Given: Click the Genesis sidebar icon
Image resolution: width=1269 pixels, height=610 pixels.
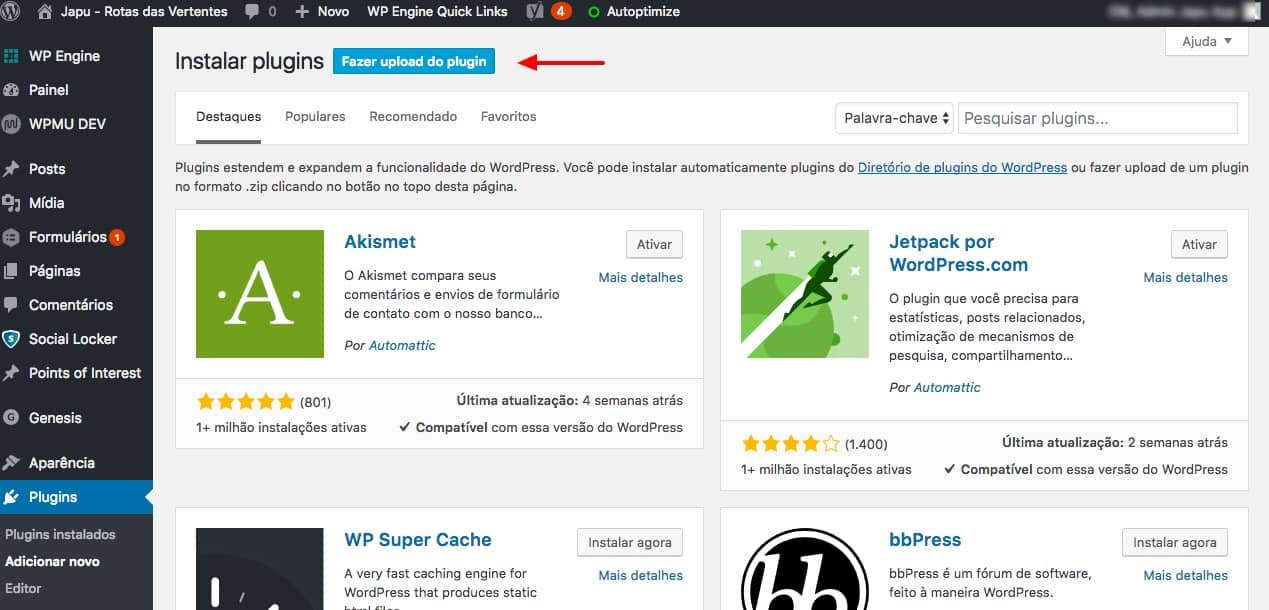Looking at the screenshot, I should [x=12, y=418].
